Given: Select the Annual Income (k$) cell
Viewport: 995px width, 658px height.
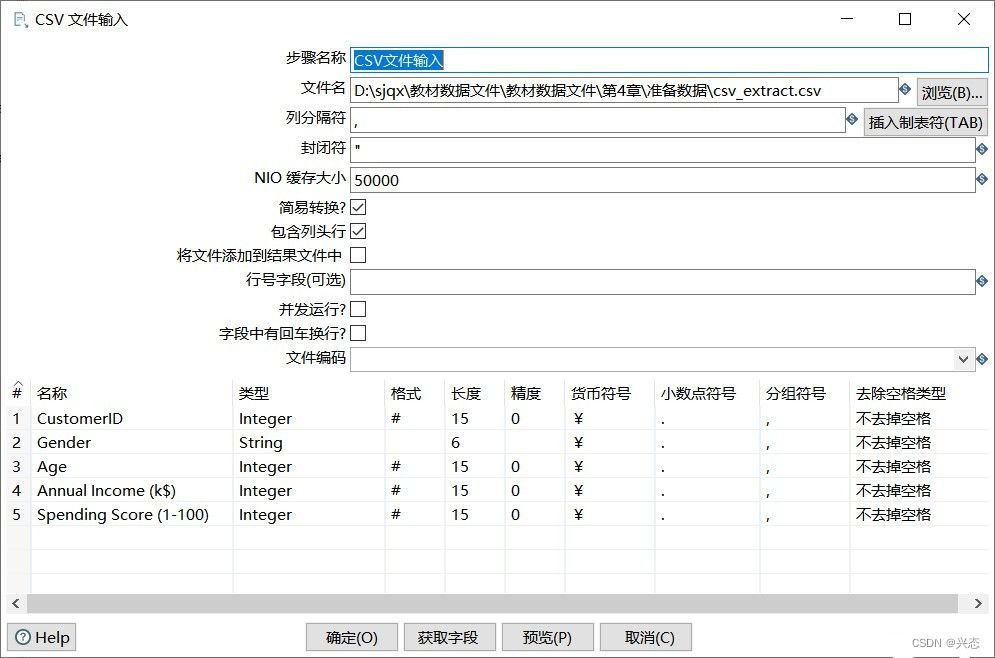Looking at the screenshot, I should coord(131,490).
